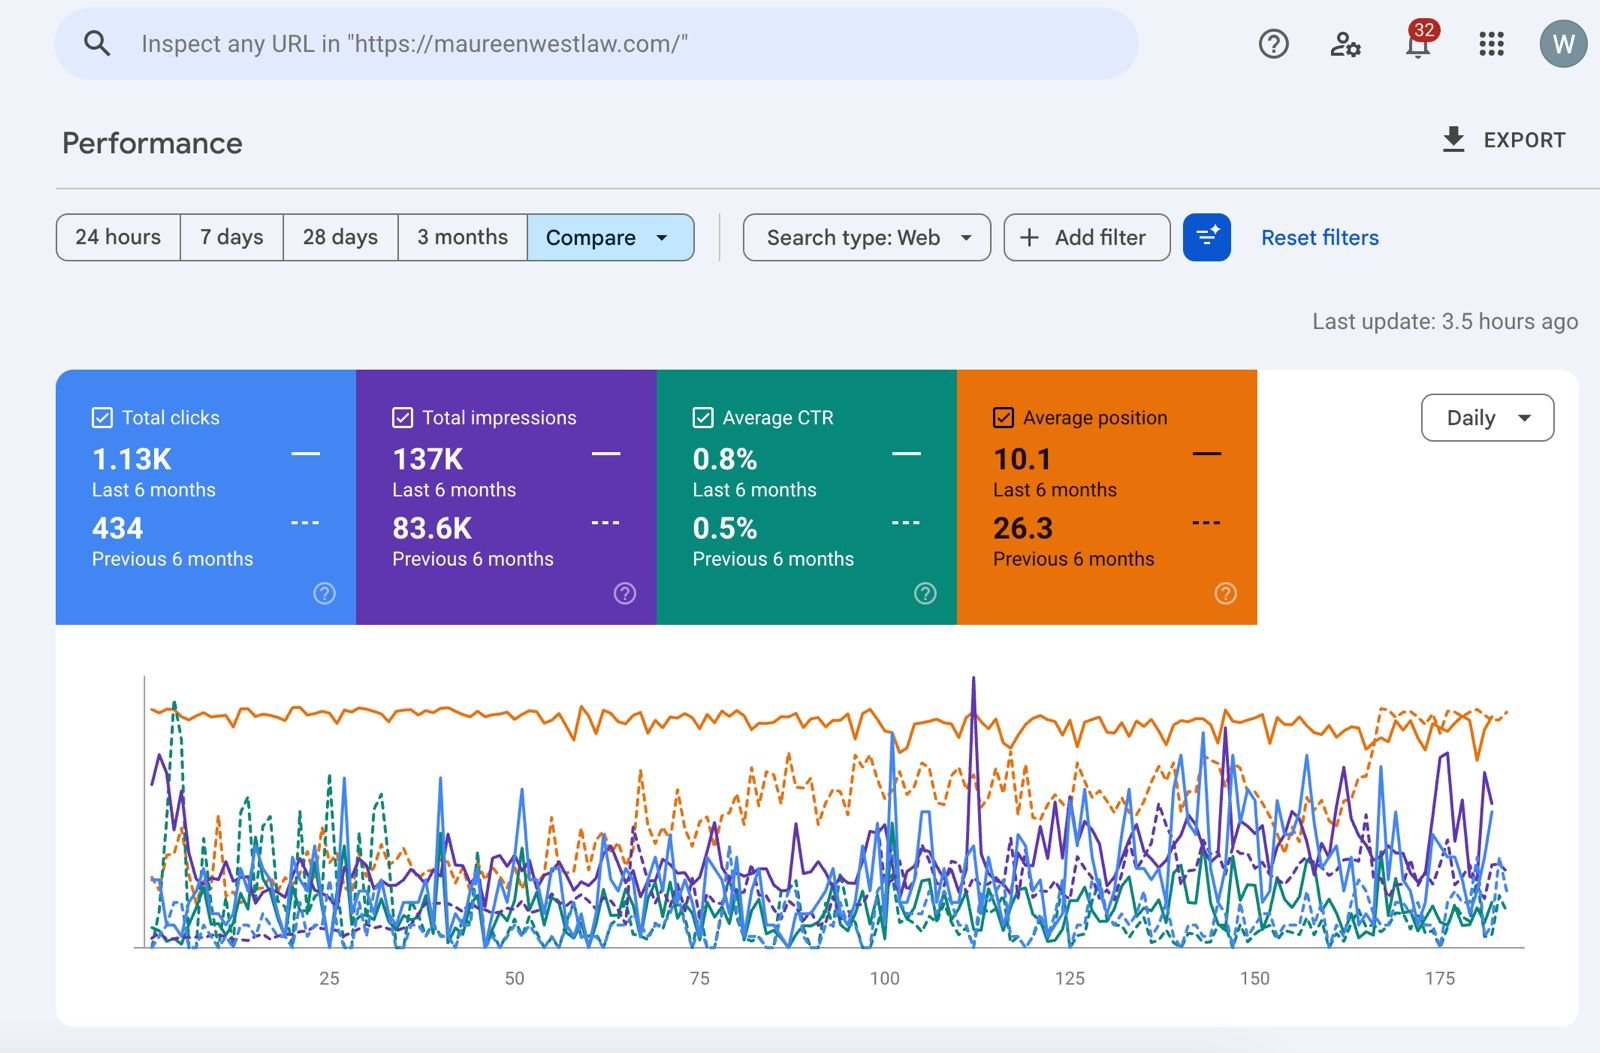The height and width of the screenshot is (1053, 1600).
Task: Open the notifications bell with 32 alerts
Action: [x=1419, y=42]
